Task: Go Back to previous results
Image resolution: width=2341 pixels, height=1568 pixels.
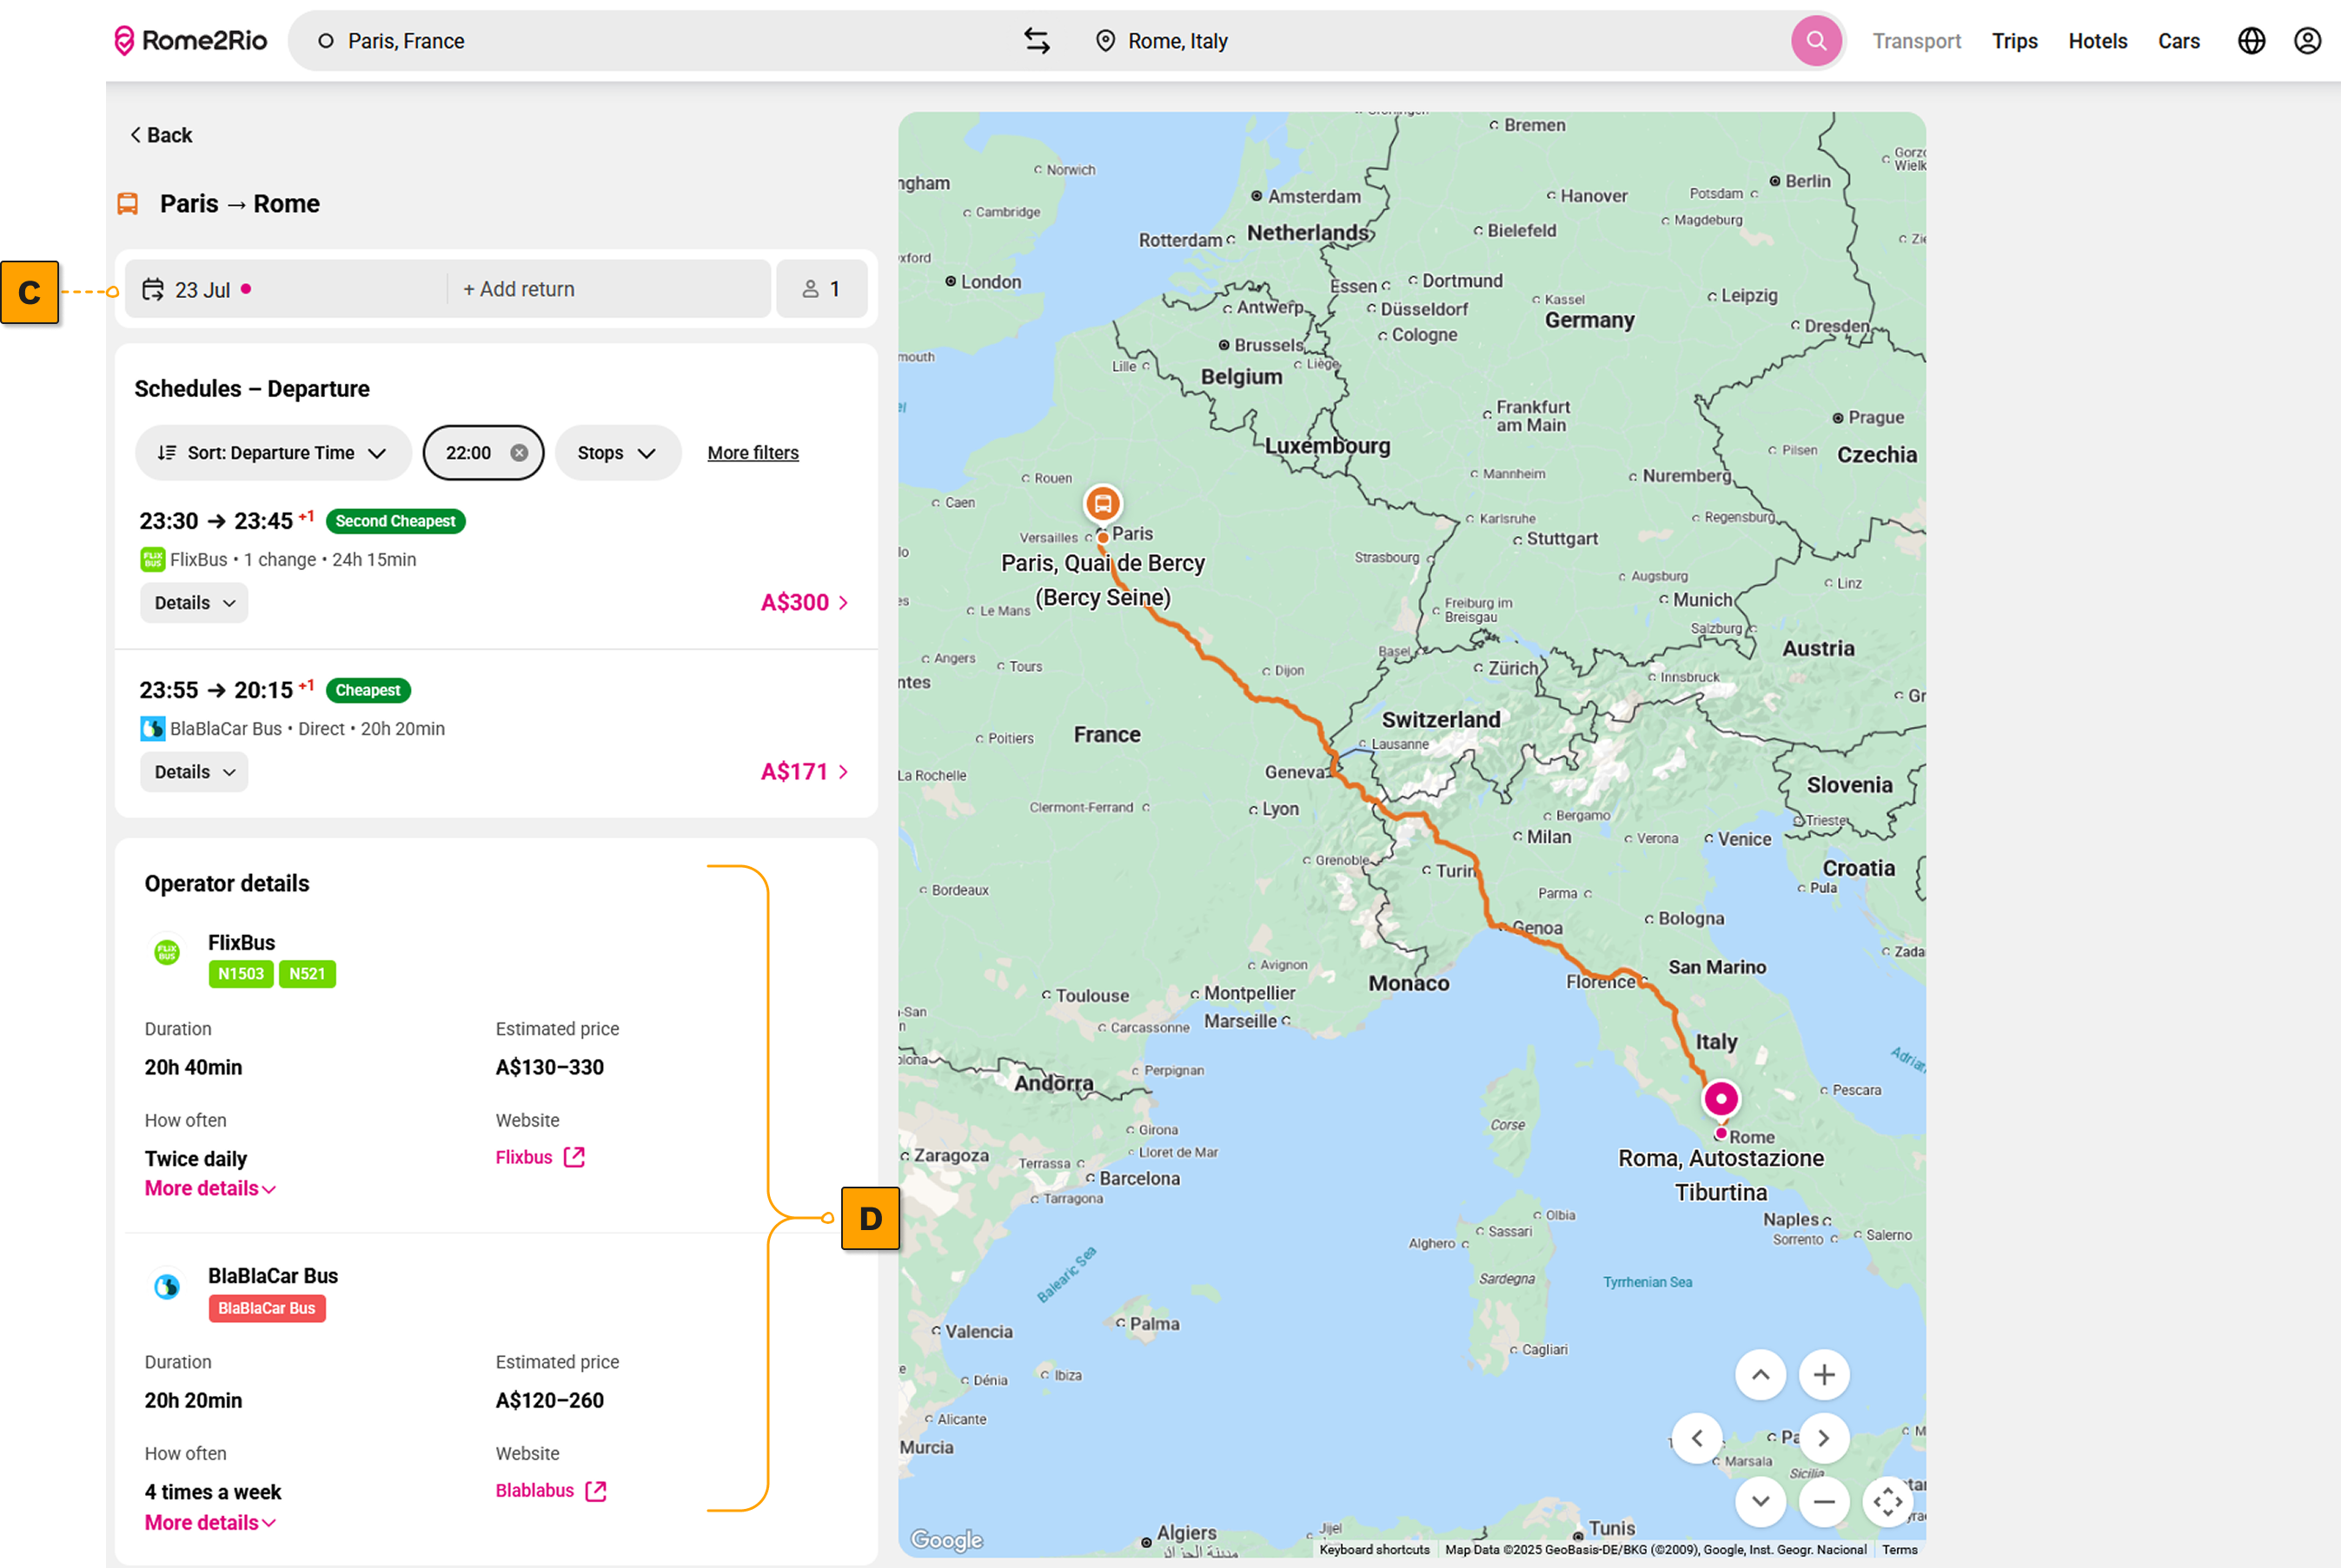Action: click(161, 135)
